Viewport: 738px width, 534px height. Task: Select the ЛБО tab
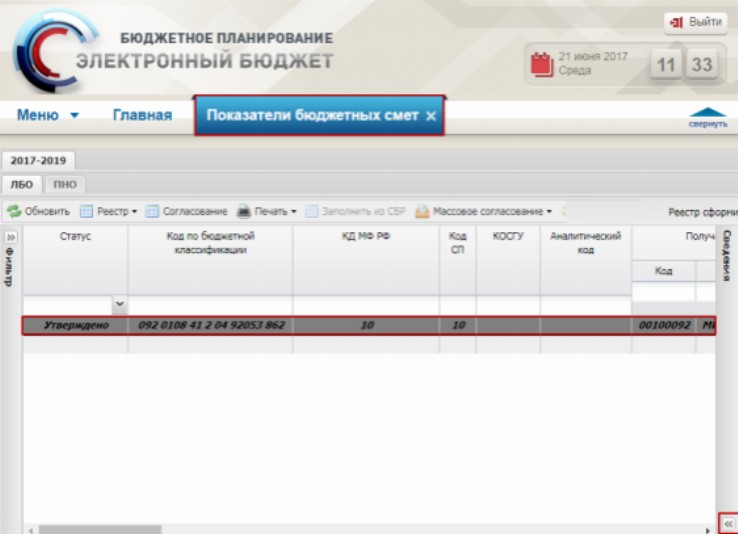22,184
